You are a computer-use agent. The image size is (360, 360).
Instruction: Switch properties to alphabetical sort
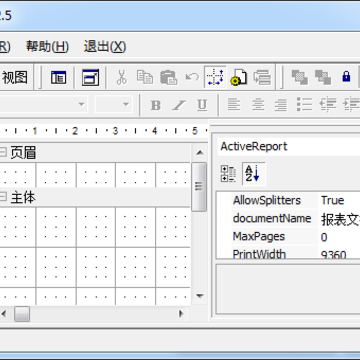(253, 174)
